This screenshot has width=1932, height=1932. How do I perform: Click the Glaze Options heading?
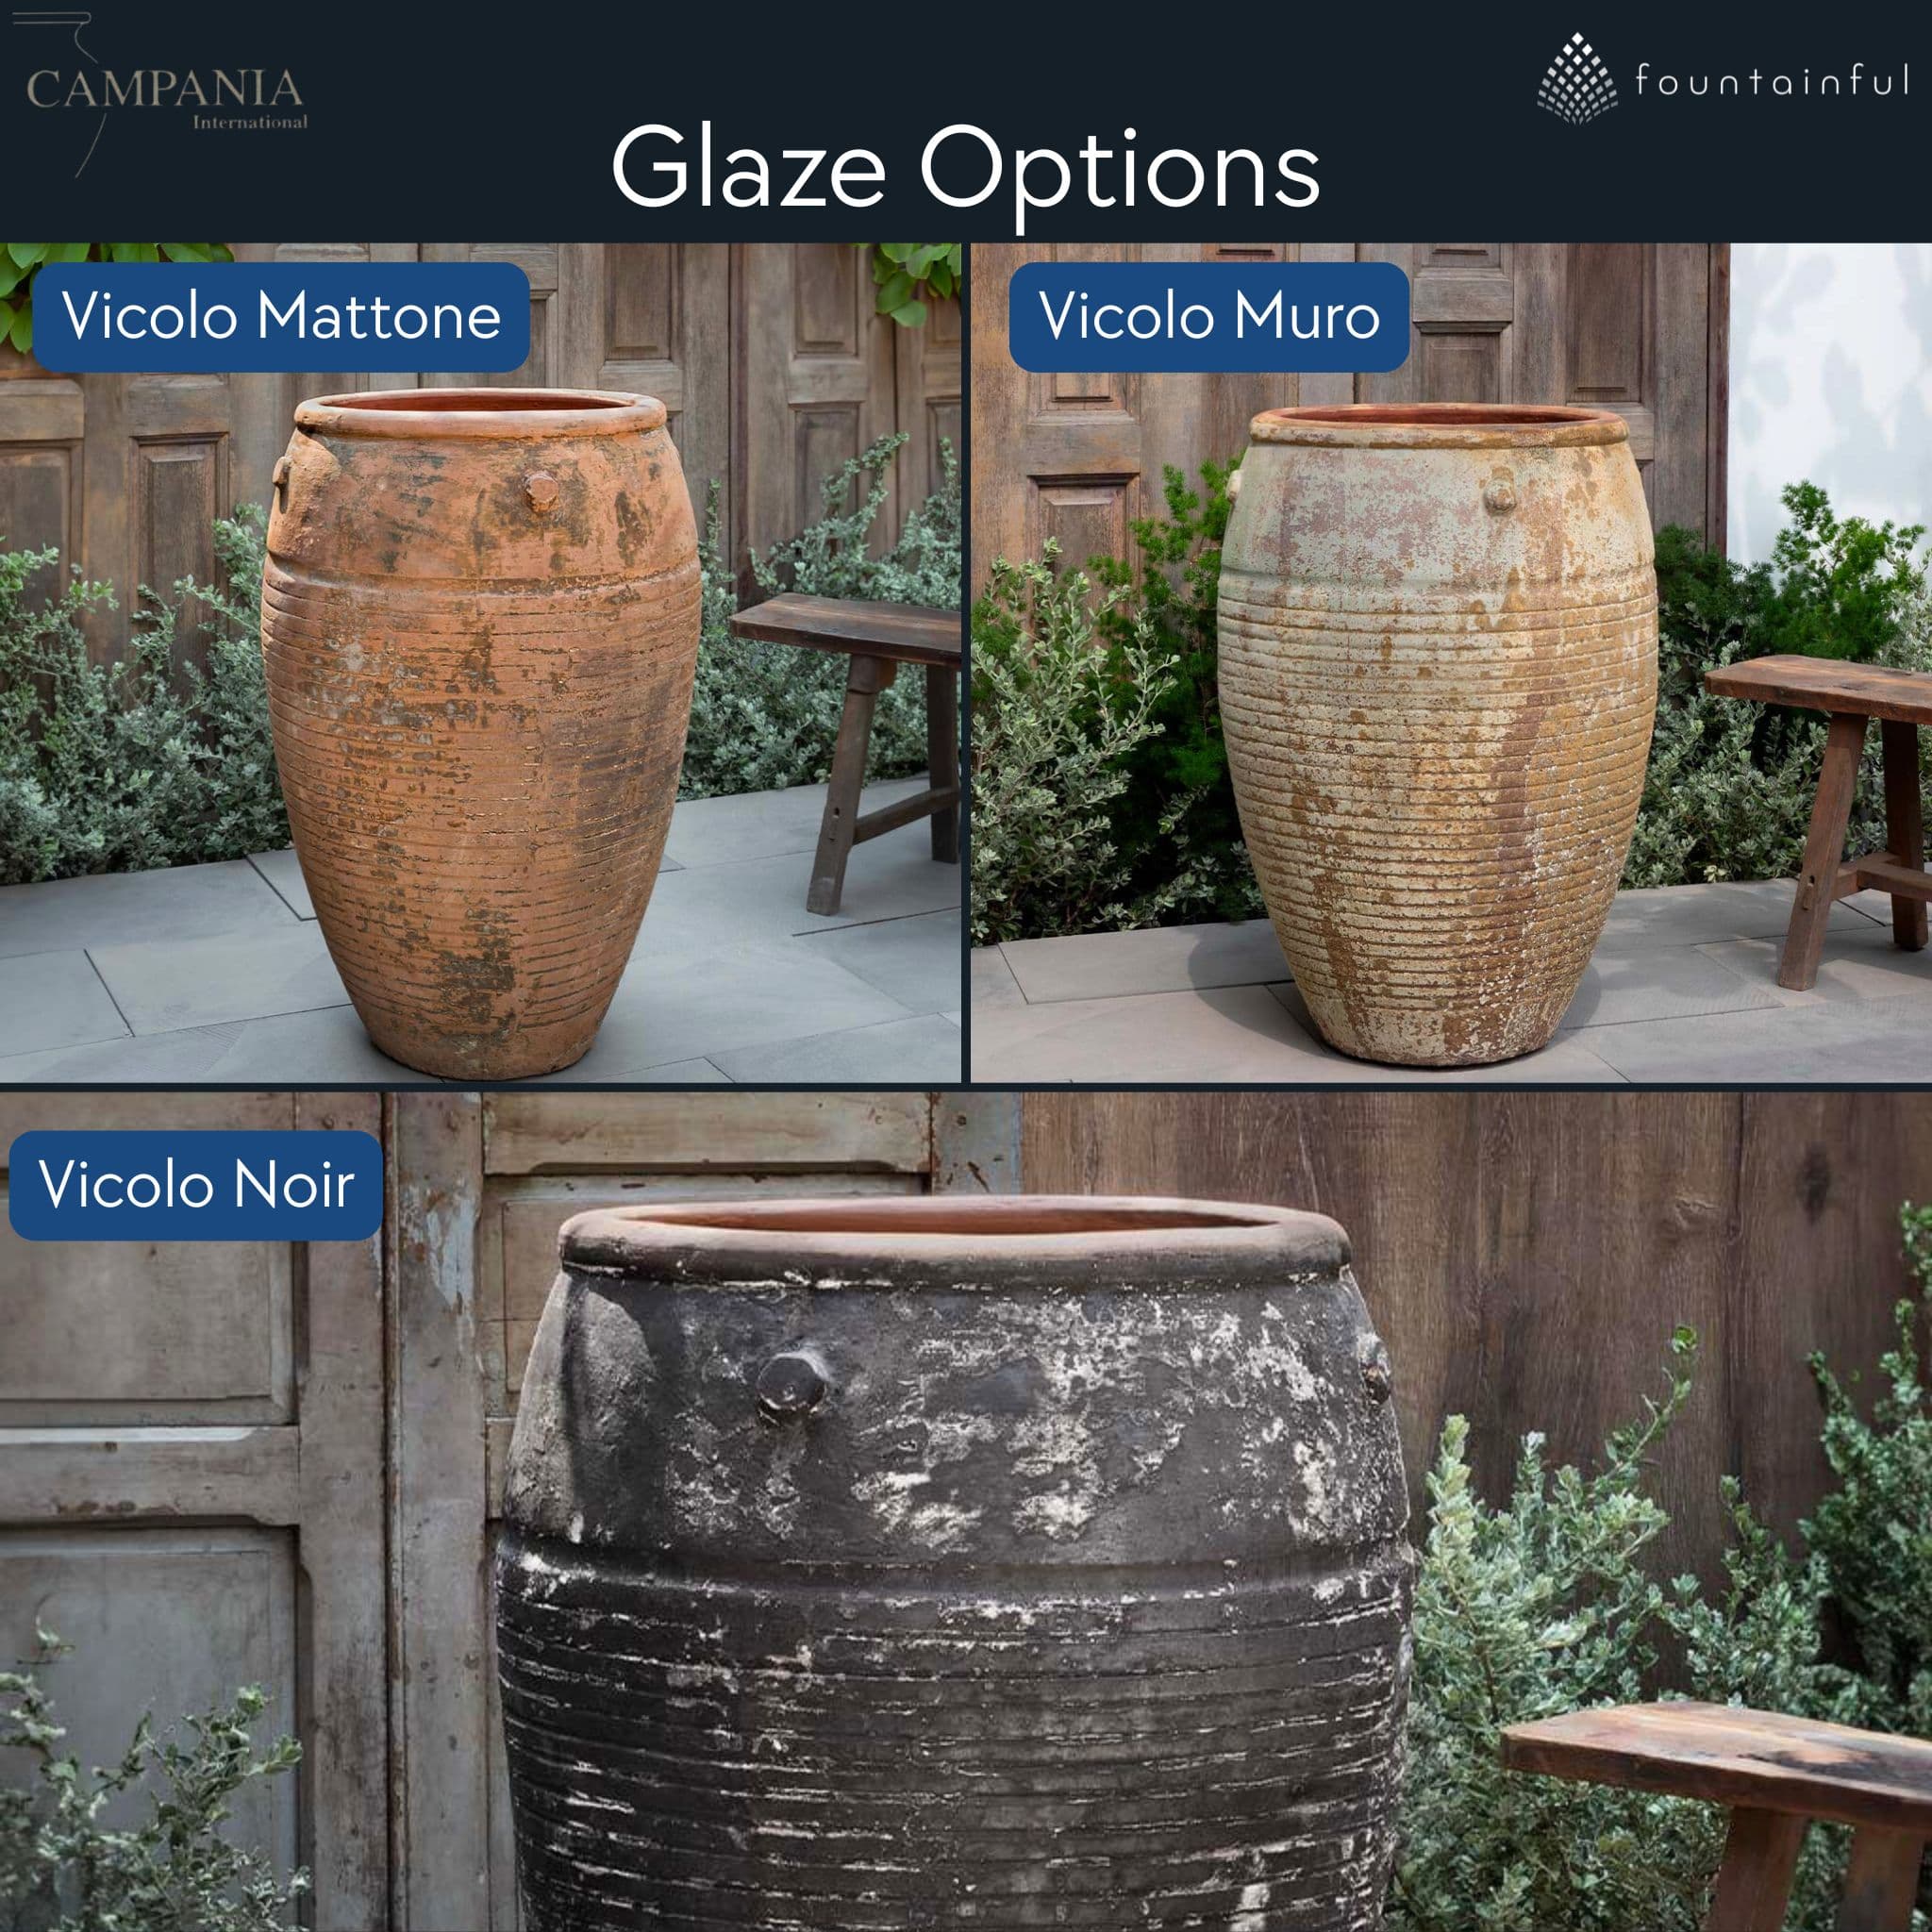[x=965, y=168]
